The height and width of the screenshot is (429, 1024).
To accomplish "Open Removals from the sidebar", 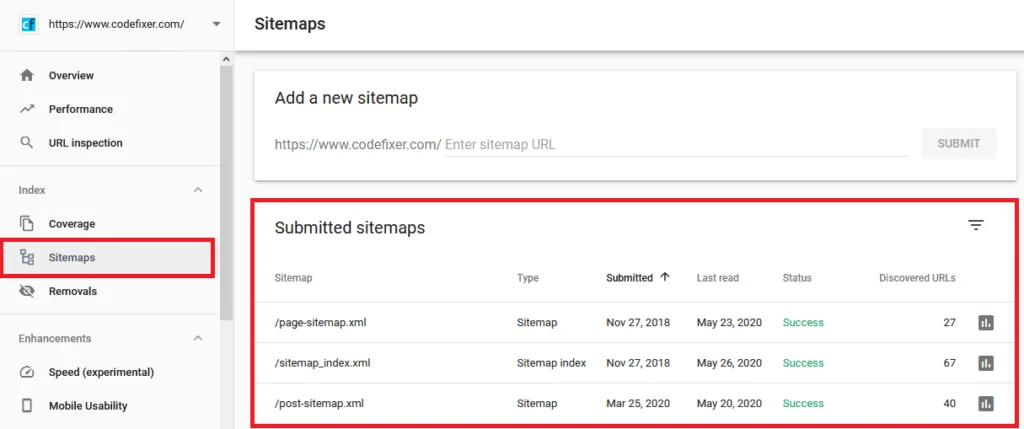I will [72, 292].
